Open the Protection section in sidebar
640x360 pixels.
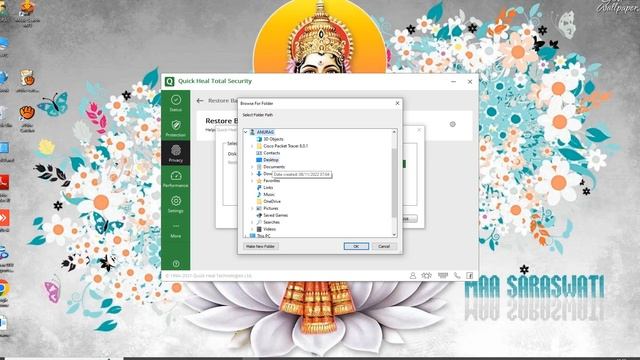176,128
